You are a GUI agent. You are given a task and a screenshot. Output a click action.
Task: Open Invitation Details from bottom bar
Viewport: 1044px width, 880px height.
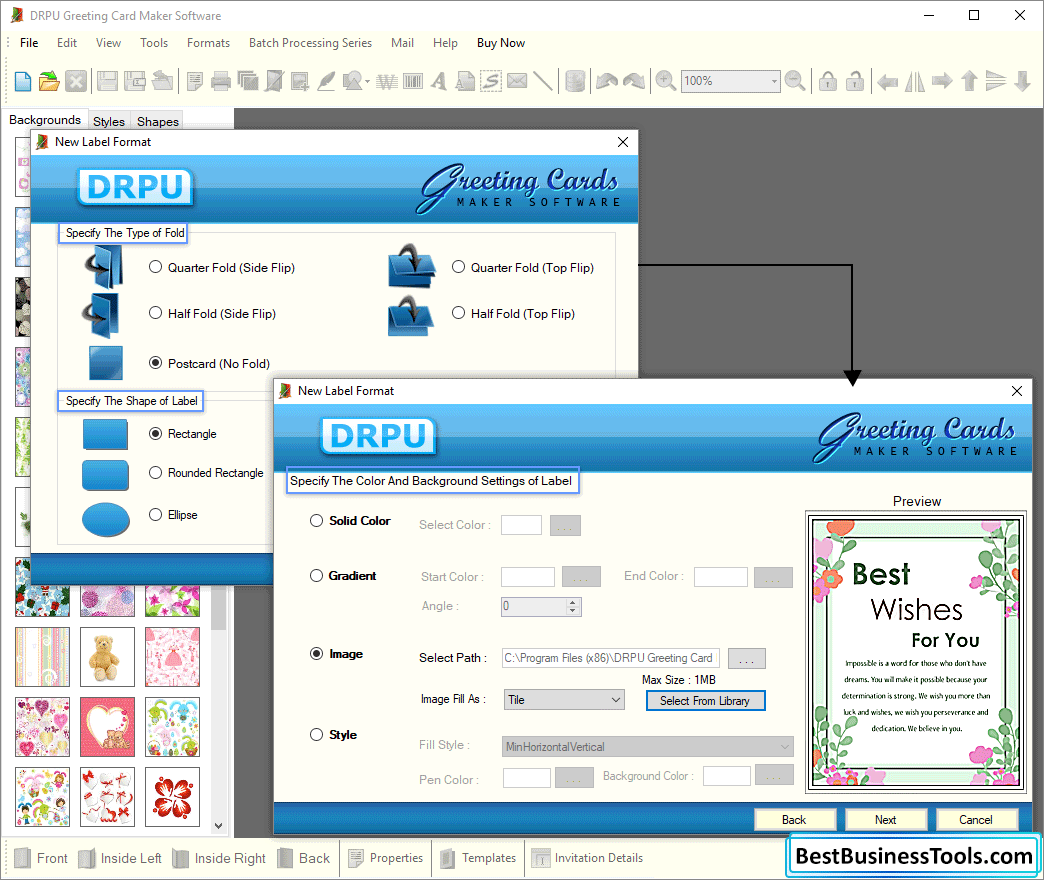tap(587, 858)
